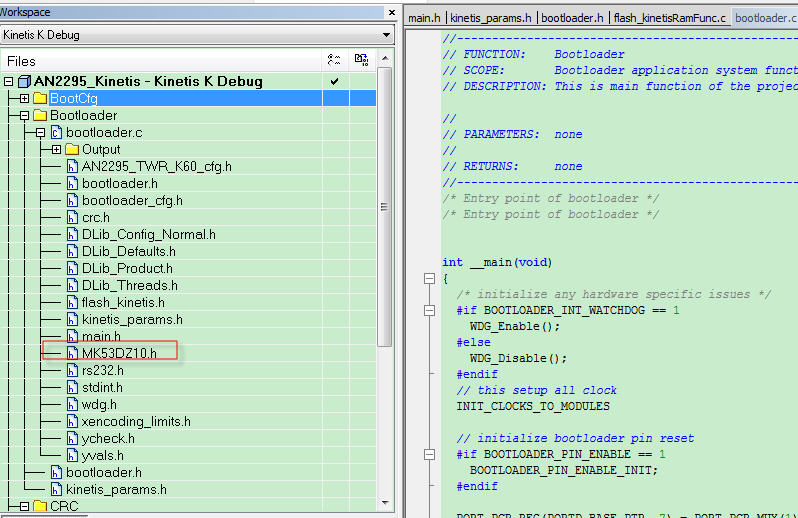798x518 pixels.
Task: Switch to the kinetis_params.h editor tab
Action: (491, 18)
